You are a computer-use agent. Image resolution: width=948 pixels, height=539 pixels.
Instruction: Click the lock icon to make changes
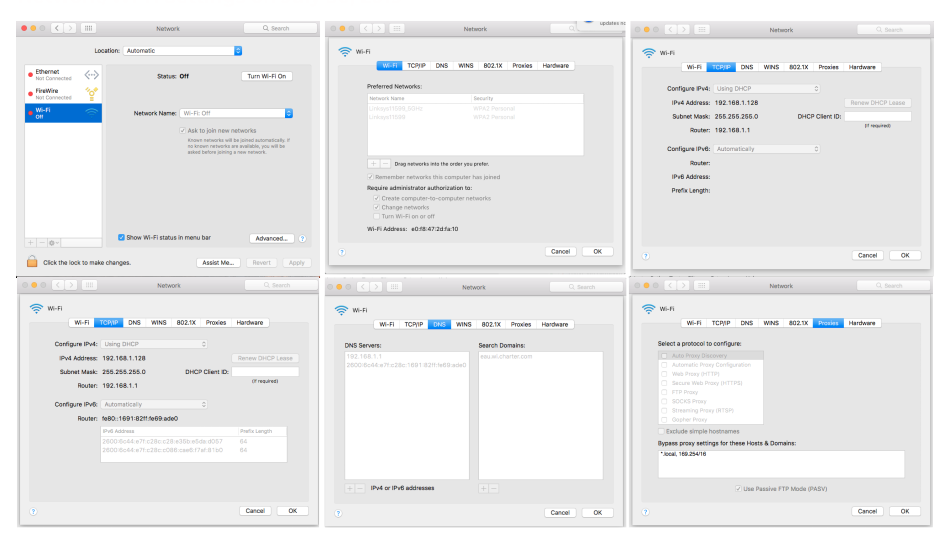click(32, 262)
